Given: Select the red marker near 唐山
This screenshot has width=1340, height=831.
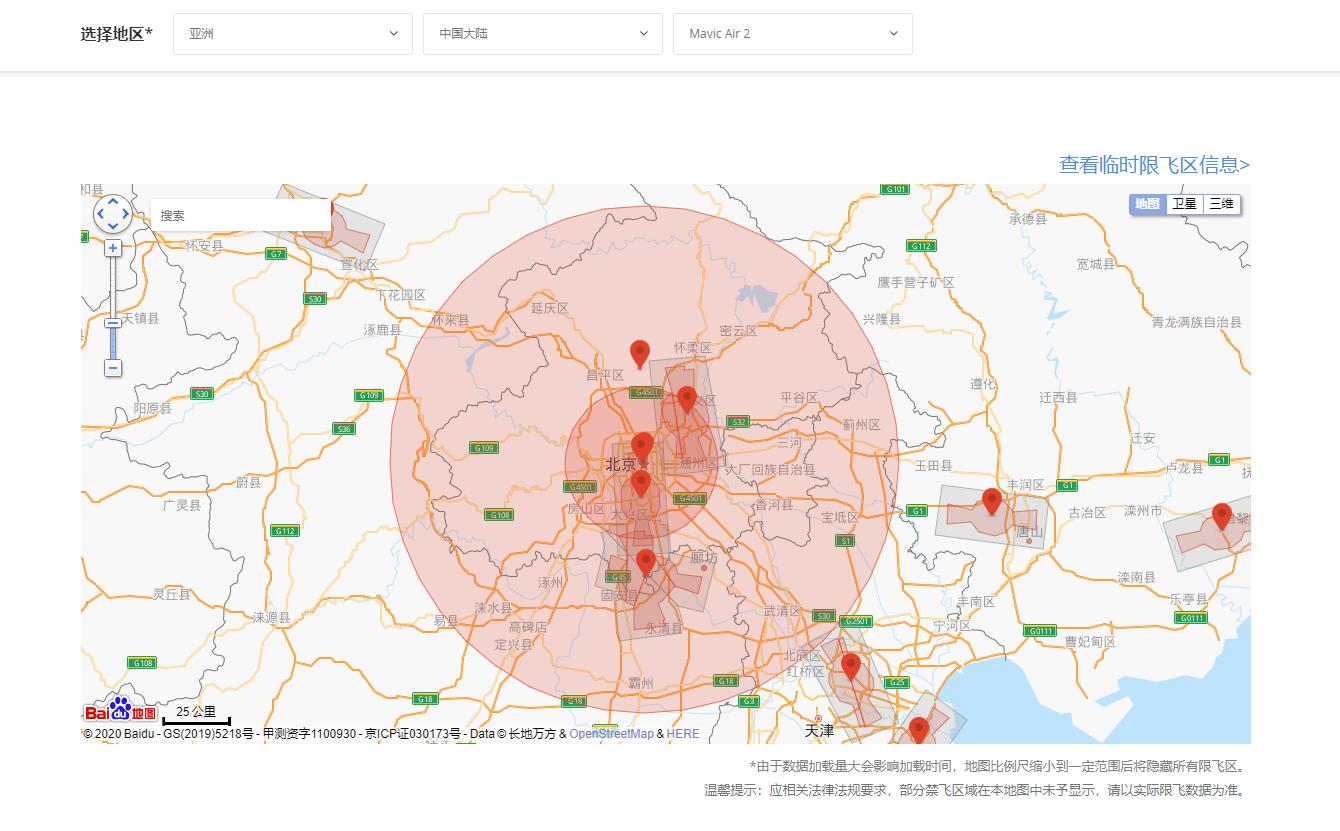Looking at the screenshot, I should pyautogui.click(x=991, y=498).
